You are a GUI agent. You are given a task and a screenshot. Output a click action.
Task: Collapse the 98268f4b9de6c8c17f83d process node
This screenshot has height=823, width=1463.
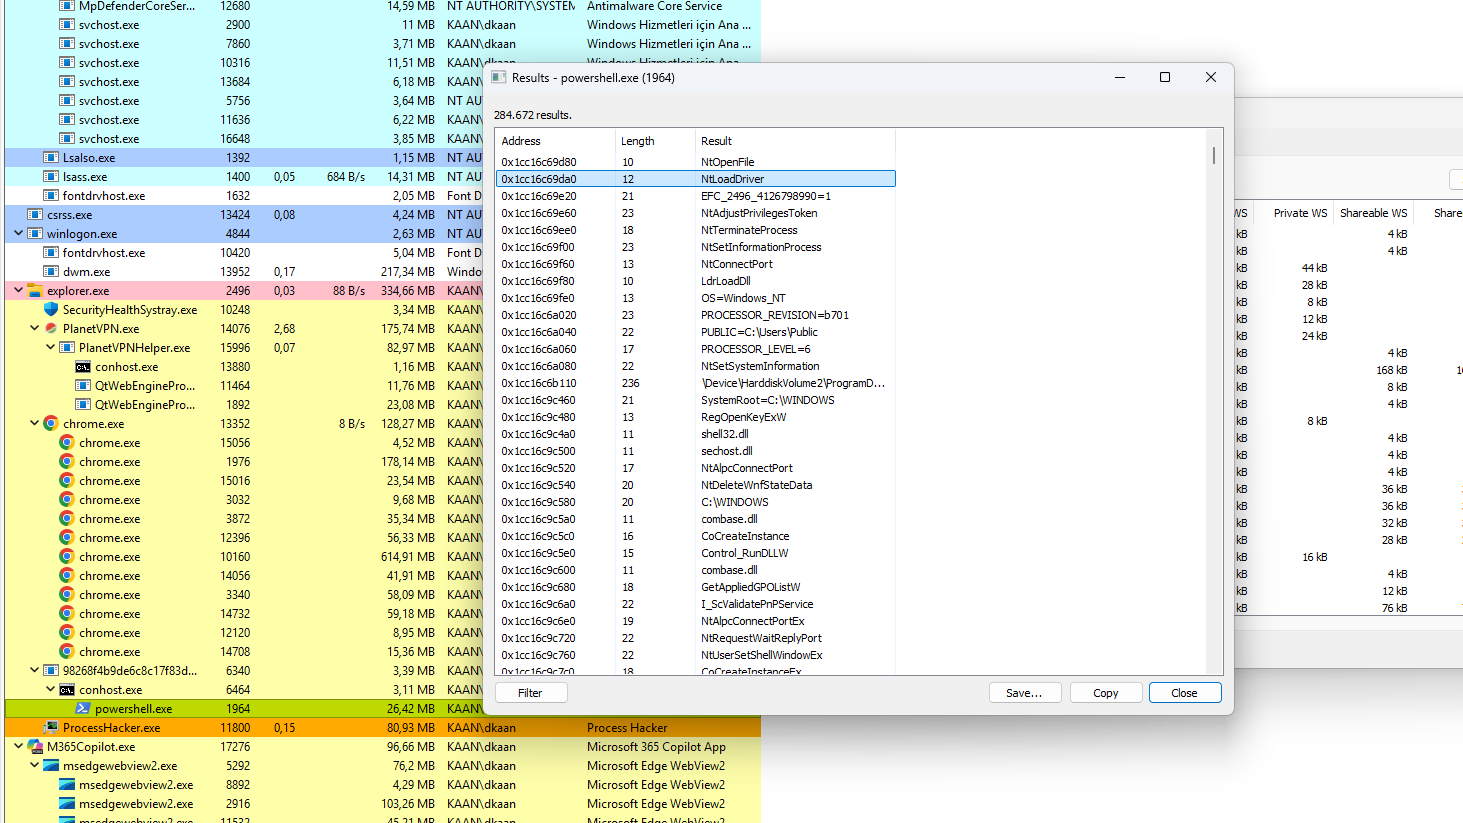pos(34,671)
